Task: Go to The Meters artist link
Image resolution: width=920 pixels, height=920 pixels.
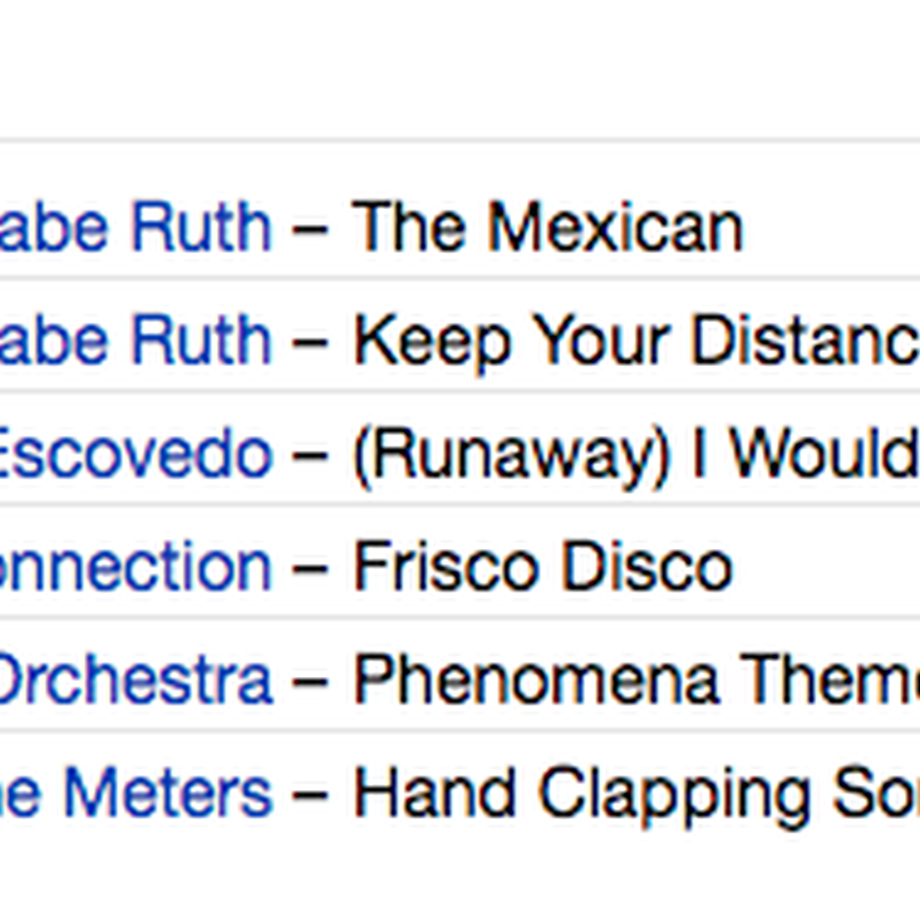Action: [136, 794]
